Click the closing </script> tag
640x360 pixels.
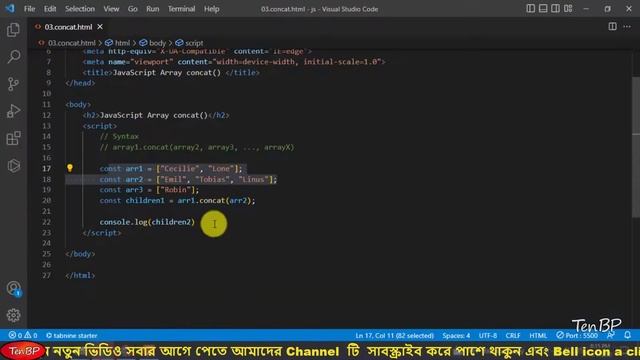pyautogui.click(x=102, y=233)
